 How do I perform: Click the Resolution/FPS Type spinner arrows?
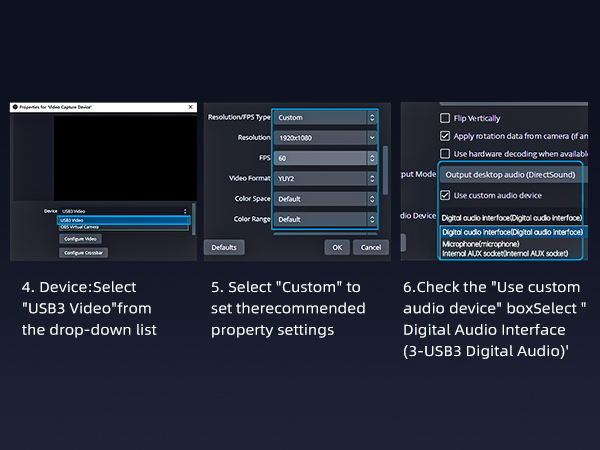click(371, 117)
